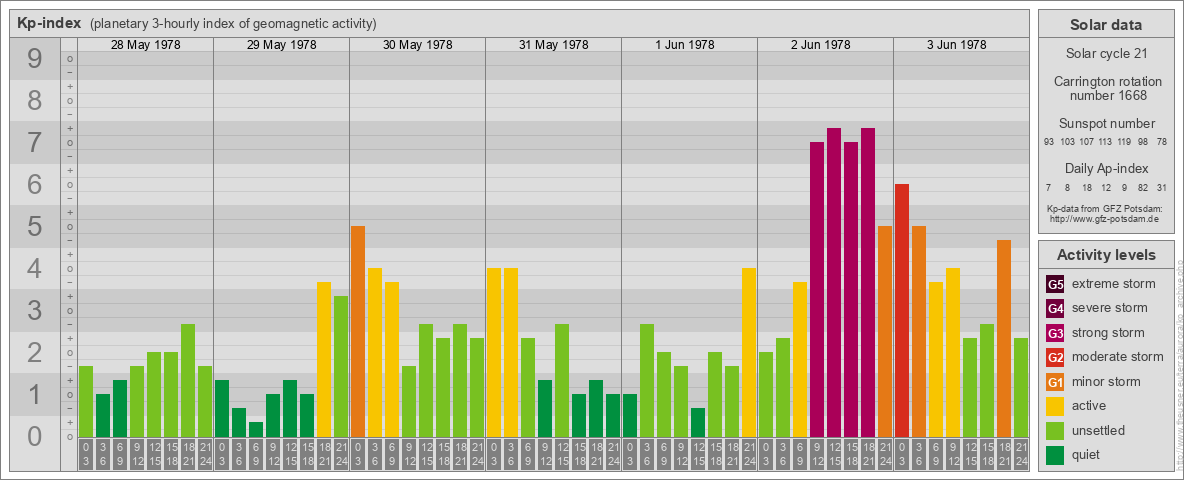The height and width of the screenshot is (480, 1184).
Task: Select the 29 May 1978 6-9 shortest bar
Action: (256, 429)
